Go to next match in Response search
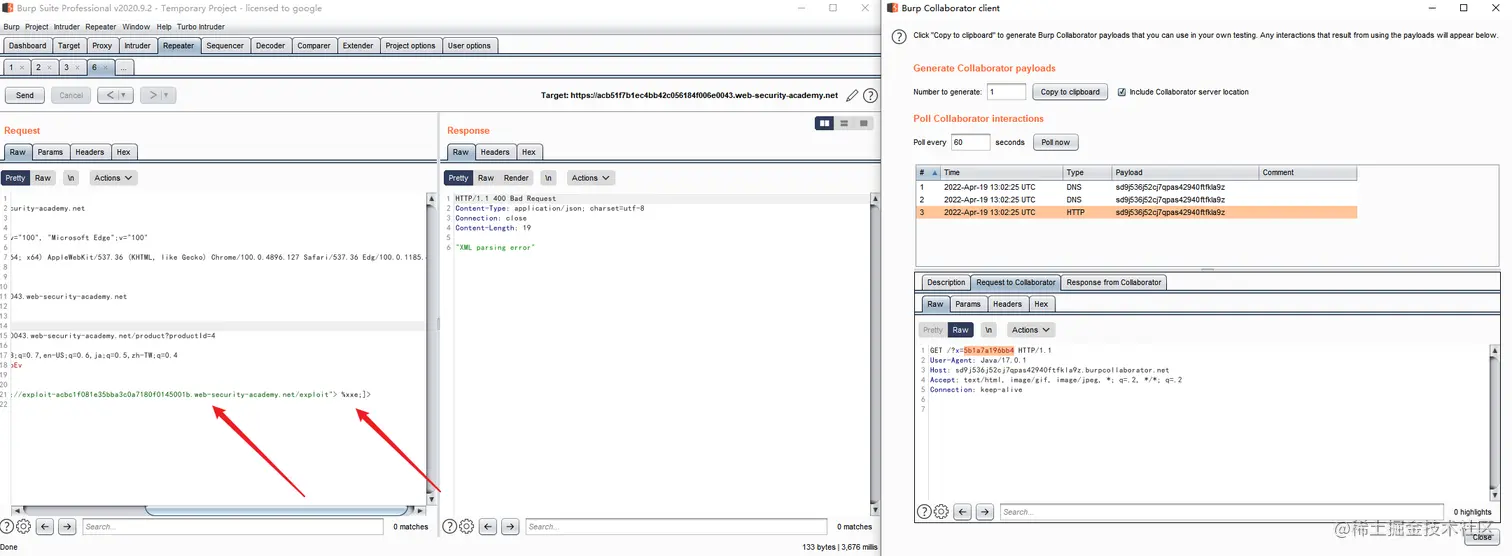This screenshot has width=1512, height=556. [510, 527]
